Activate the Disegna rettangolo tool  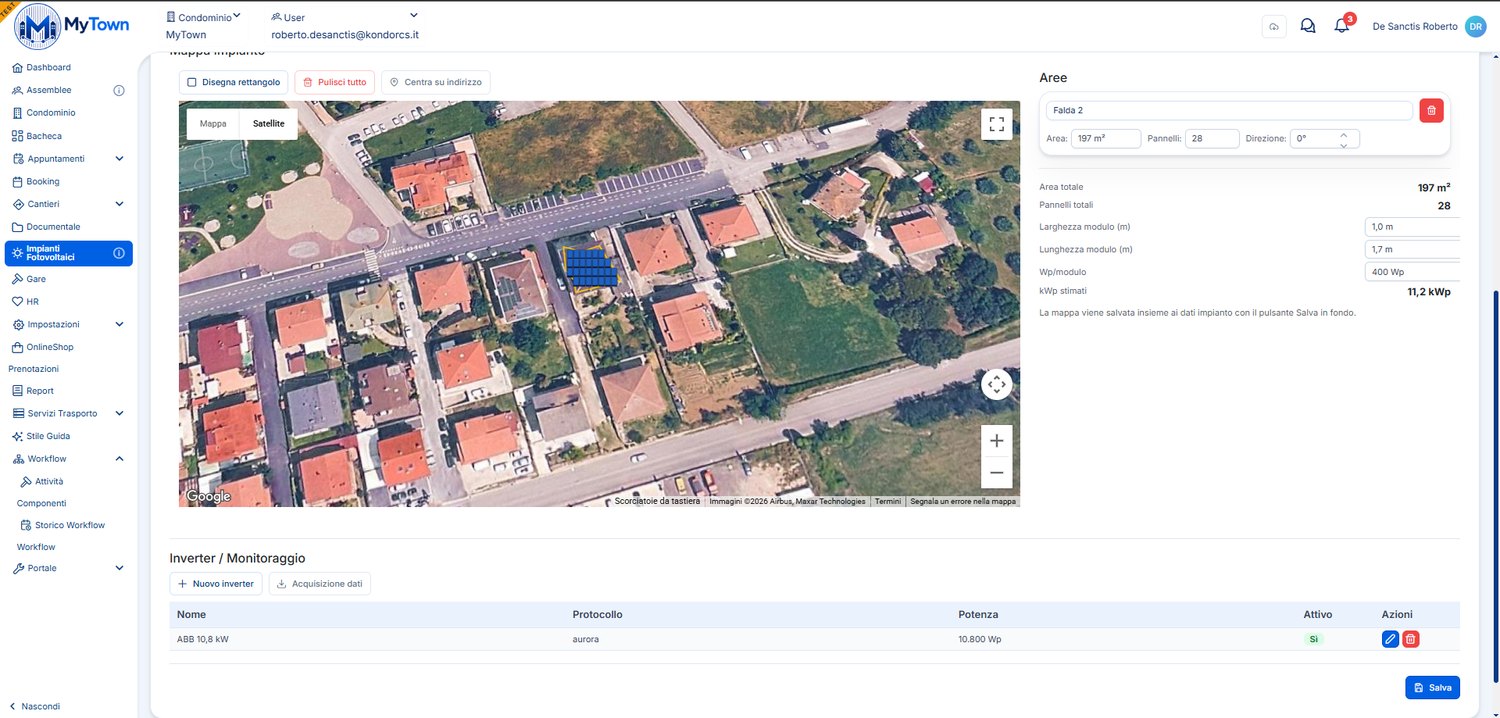click(235, 82)
